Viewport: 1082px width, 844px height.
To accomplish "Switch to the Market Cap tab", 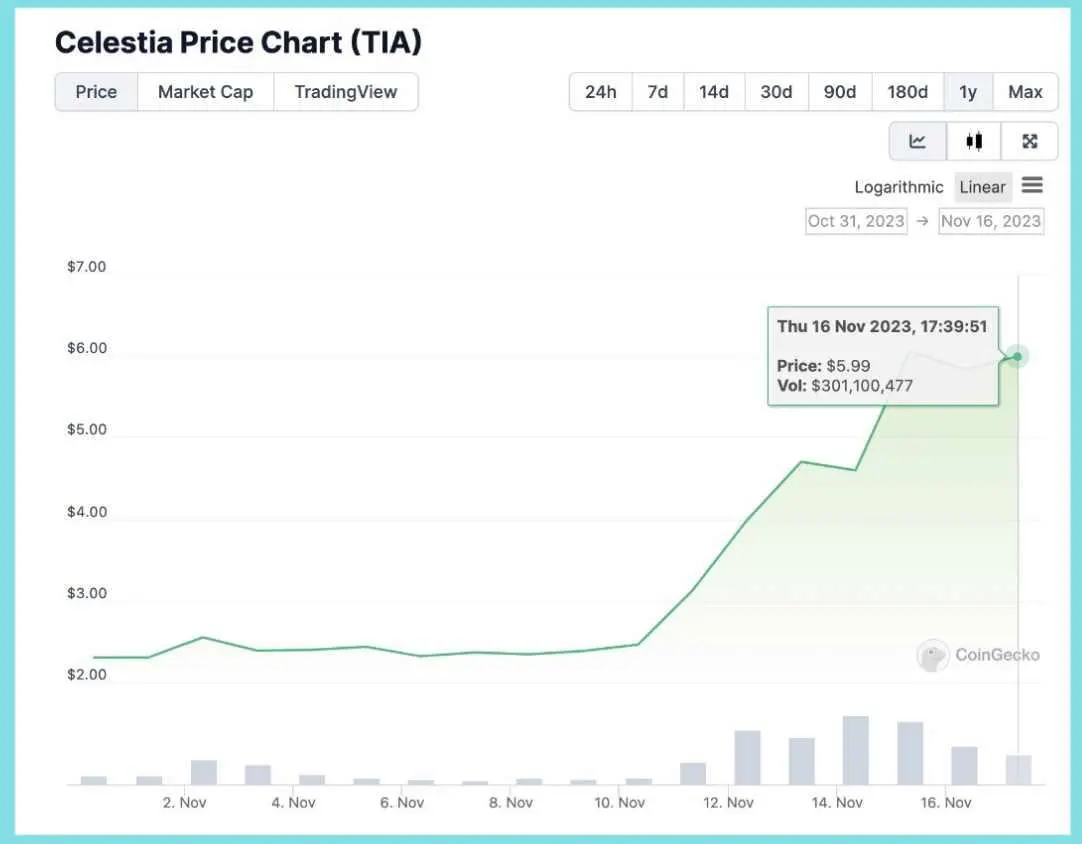I will click(x=206, y=92).
